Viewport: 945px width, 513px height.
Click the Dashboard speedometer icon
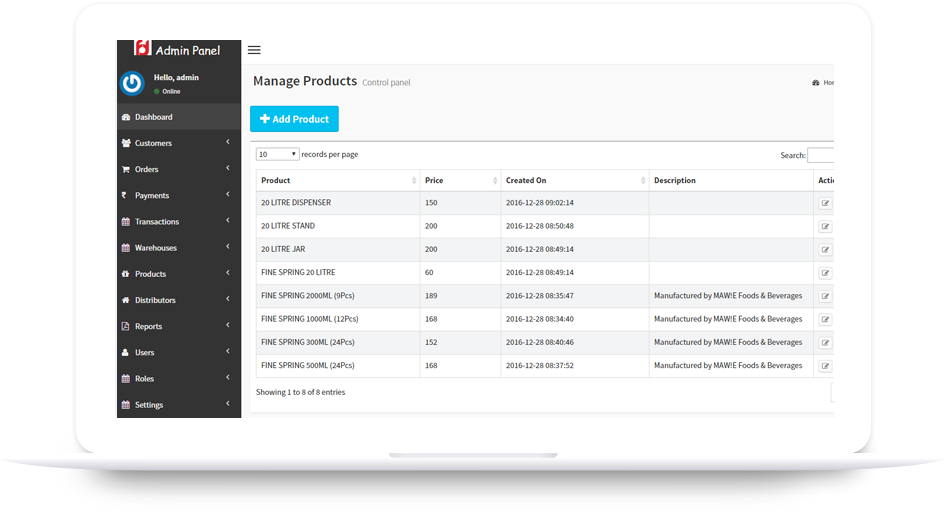[126, 117]
